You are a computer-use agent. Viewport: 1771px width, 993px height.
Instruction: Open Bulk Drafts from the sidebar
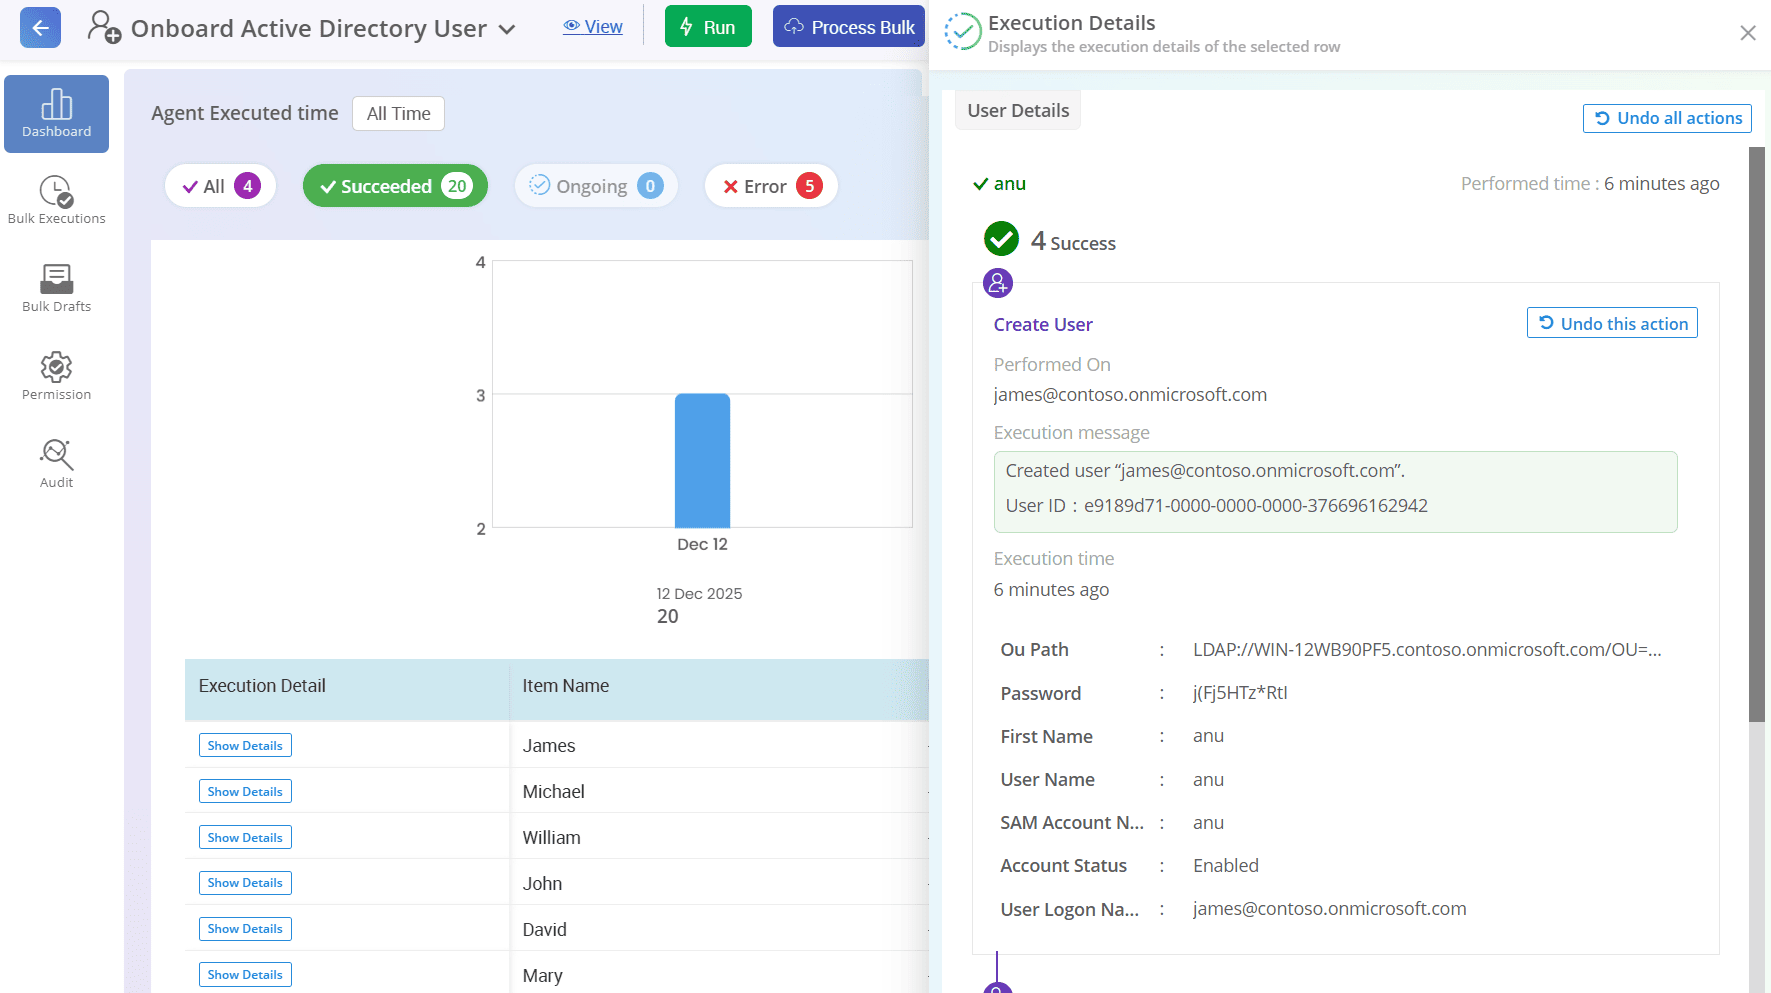(x=55, y=281)
